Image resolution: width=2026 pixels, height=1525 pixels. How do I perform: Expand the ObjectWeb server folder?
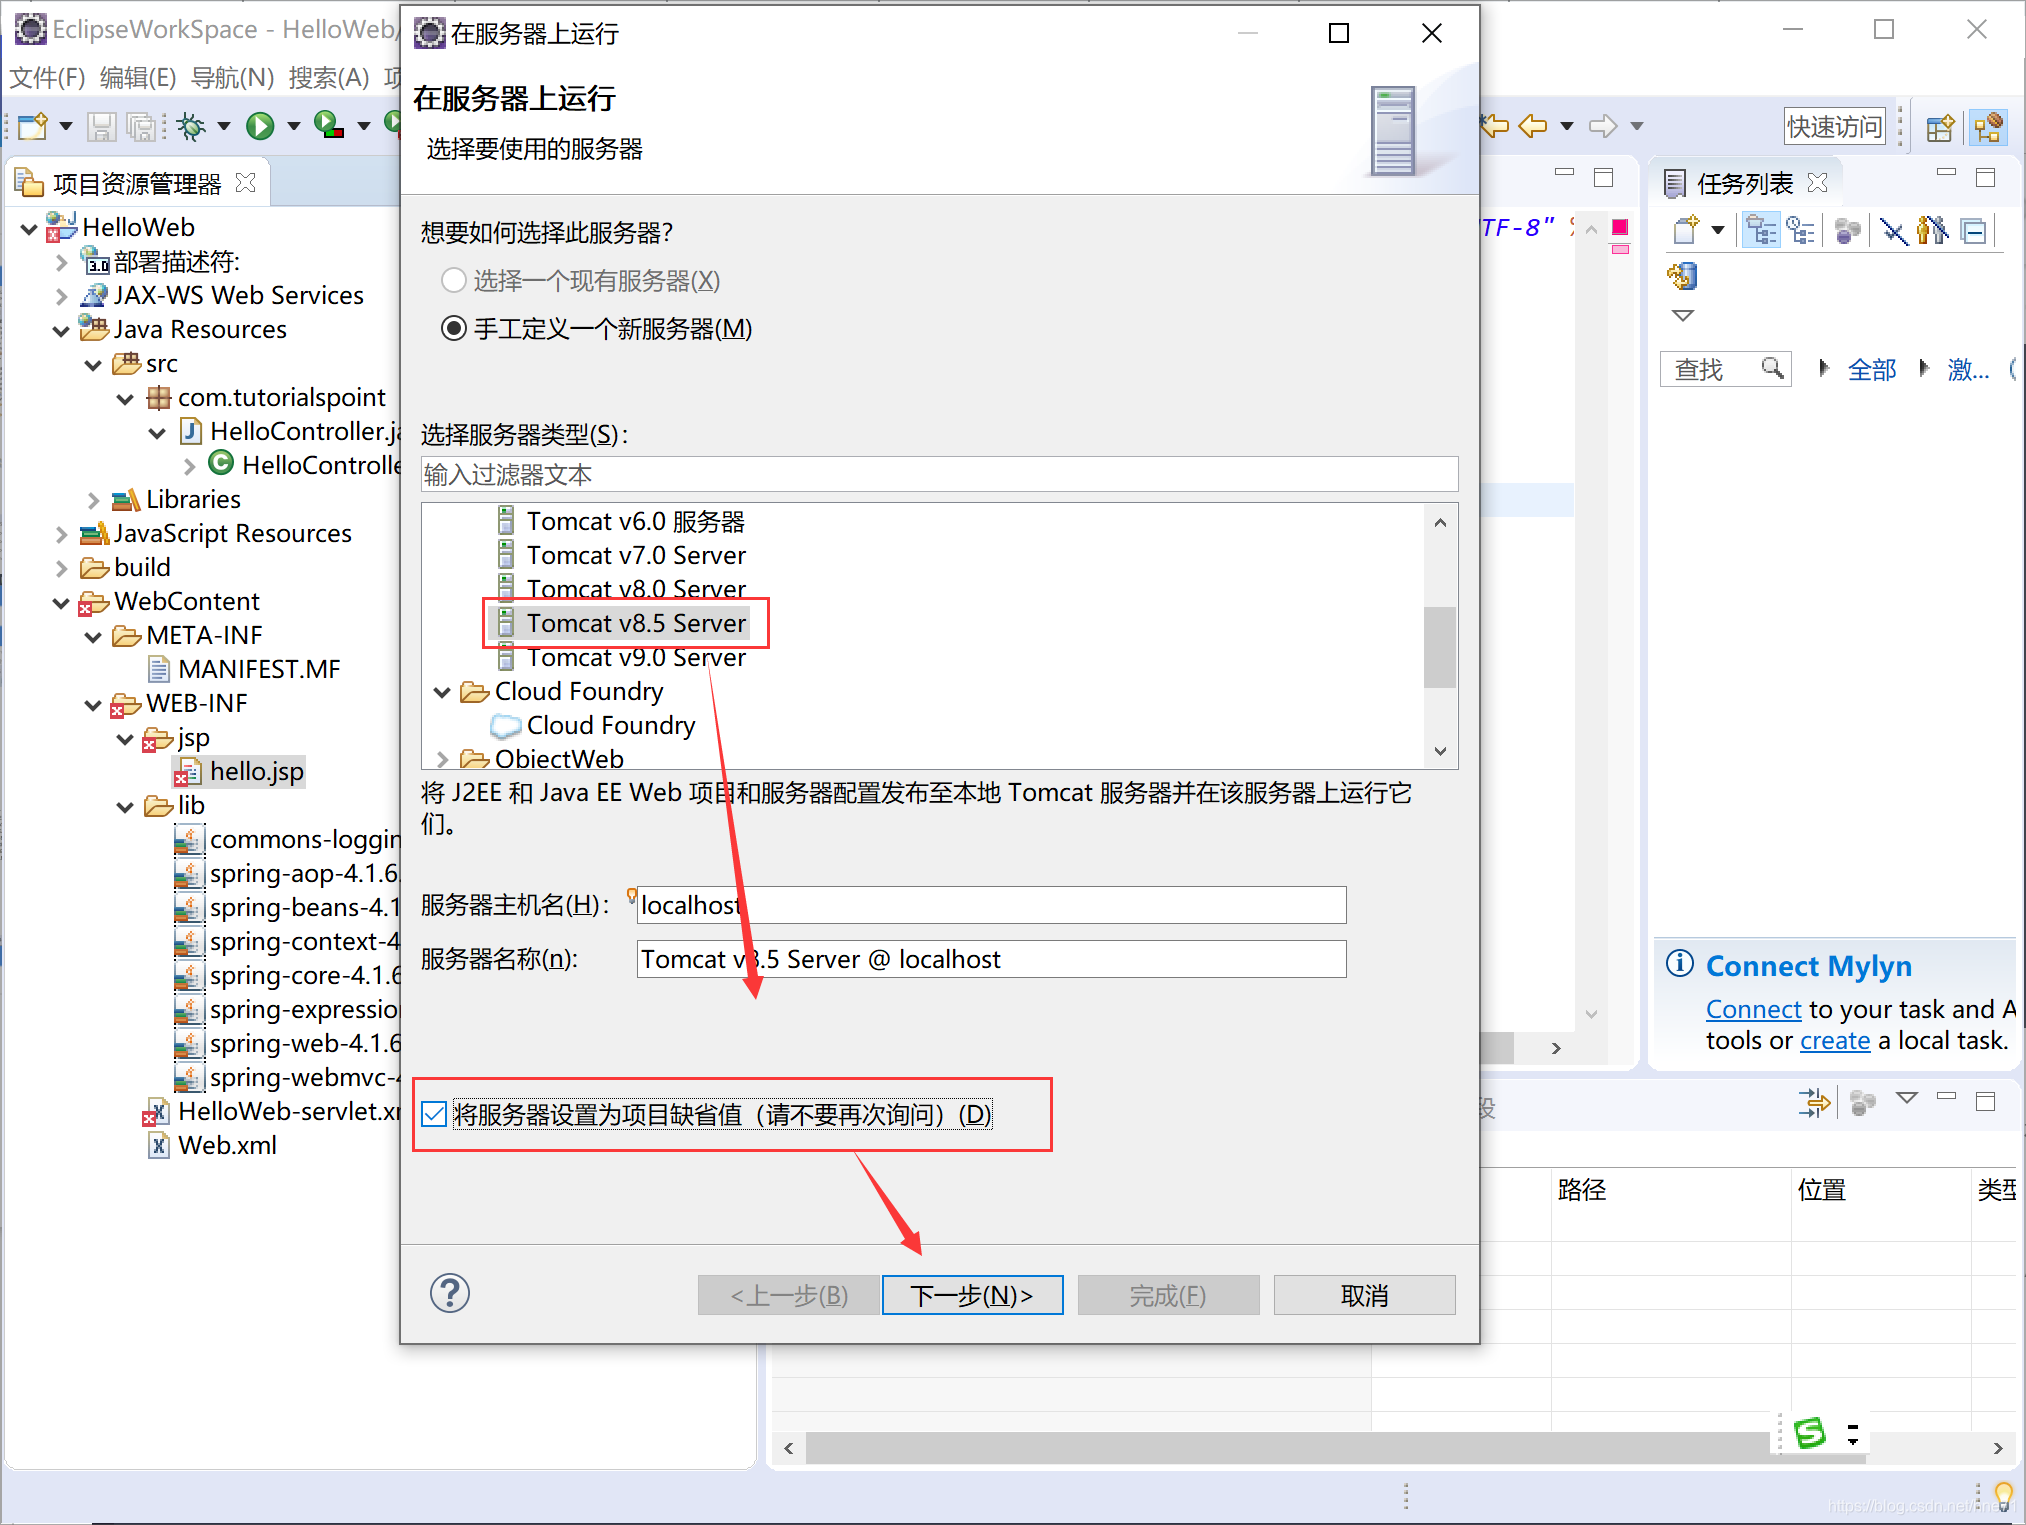pos(442,760)
